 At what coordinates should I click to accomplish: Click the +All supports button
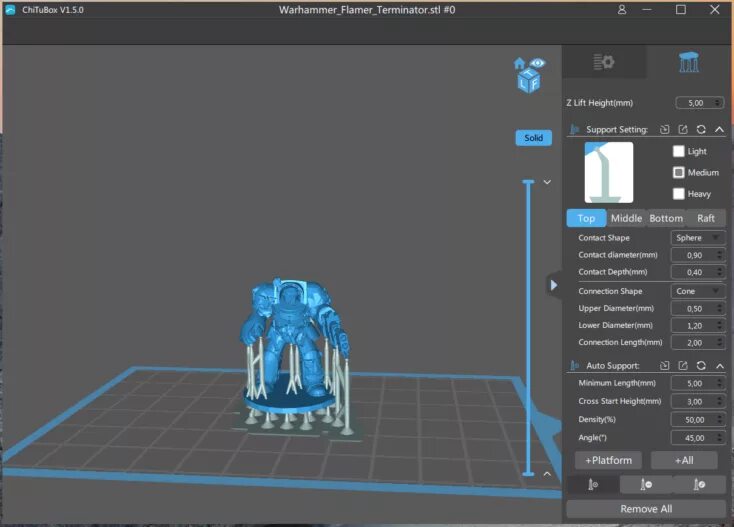(684, 461)
